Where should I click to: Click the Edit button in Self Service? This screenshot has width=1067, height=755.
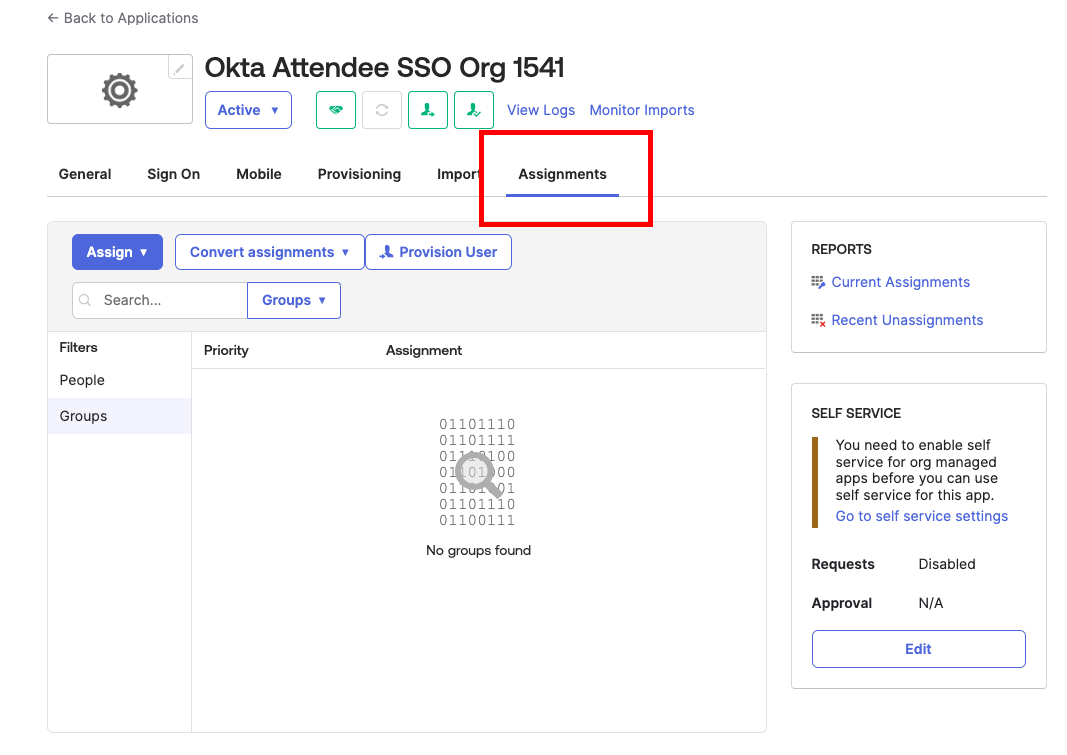click(x=919, y=649)
